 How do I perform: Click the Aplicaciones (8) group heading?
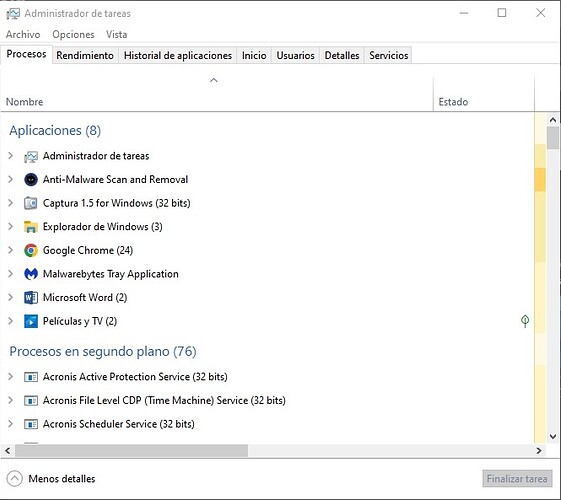click(x=55, y=131)
